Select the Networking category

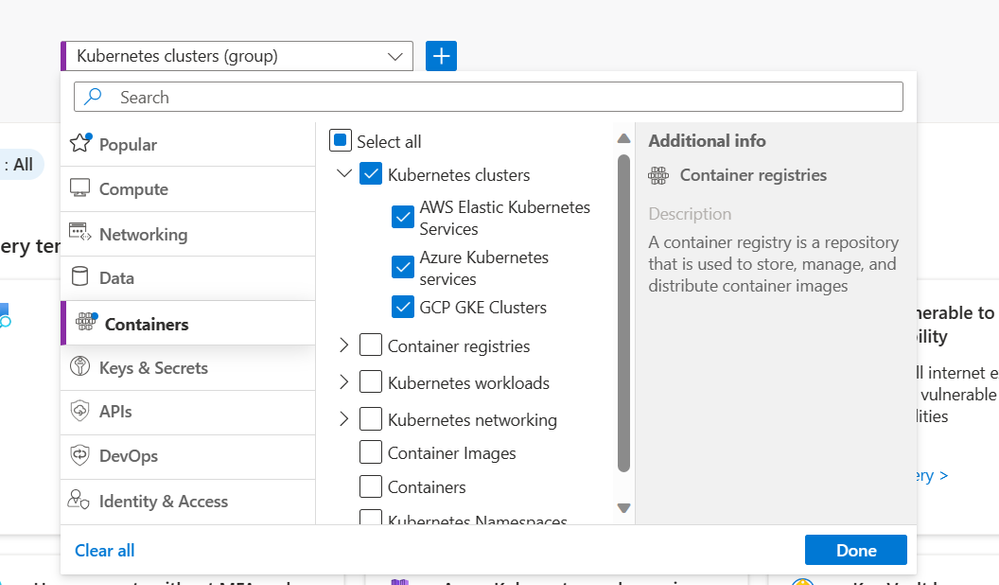coord(188,234)
